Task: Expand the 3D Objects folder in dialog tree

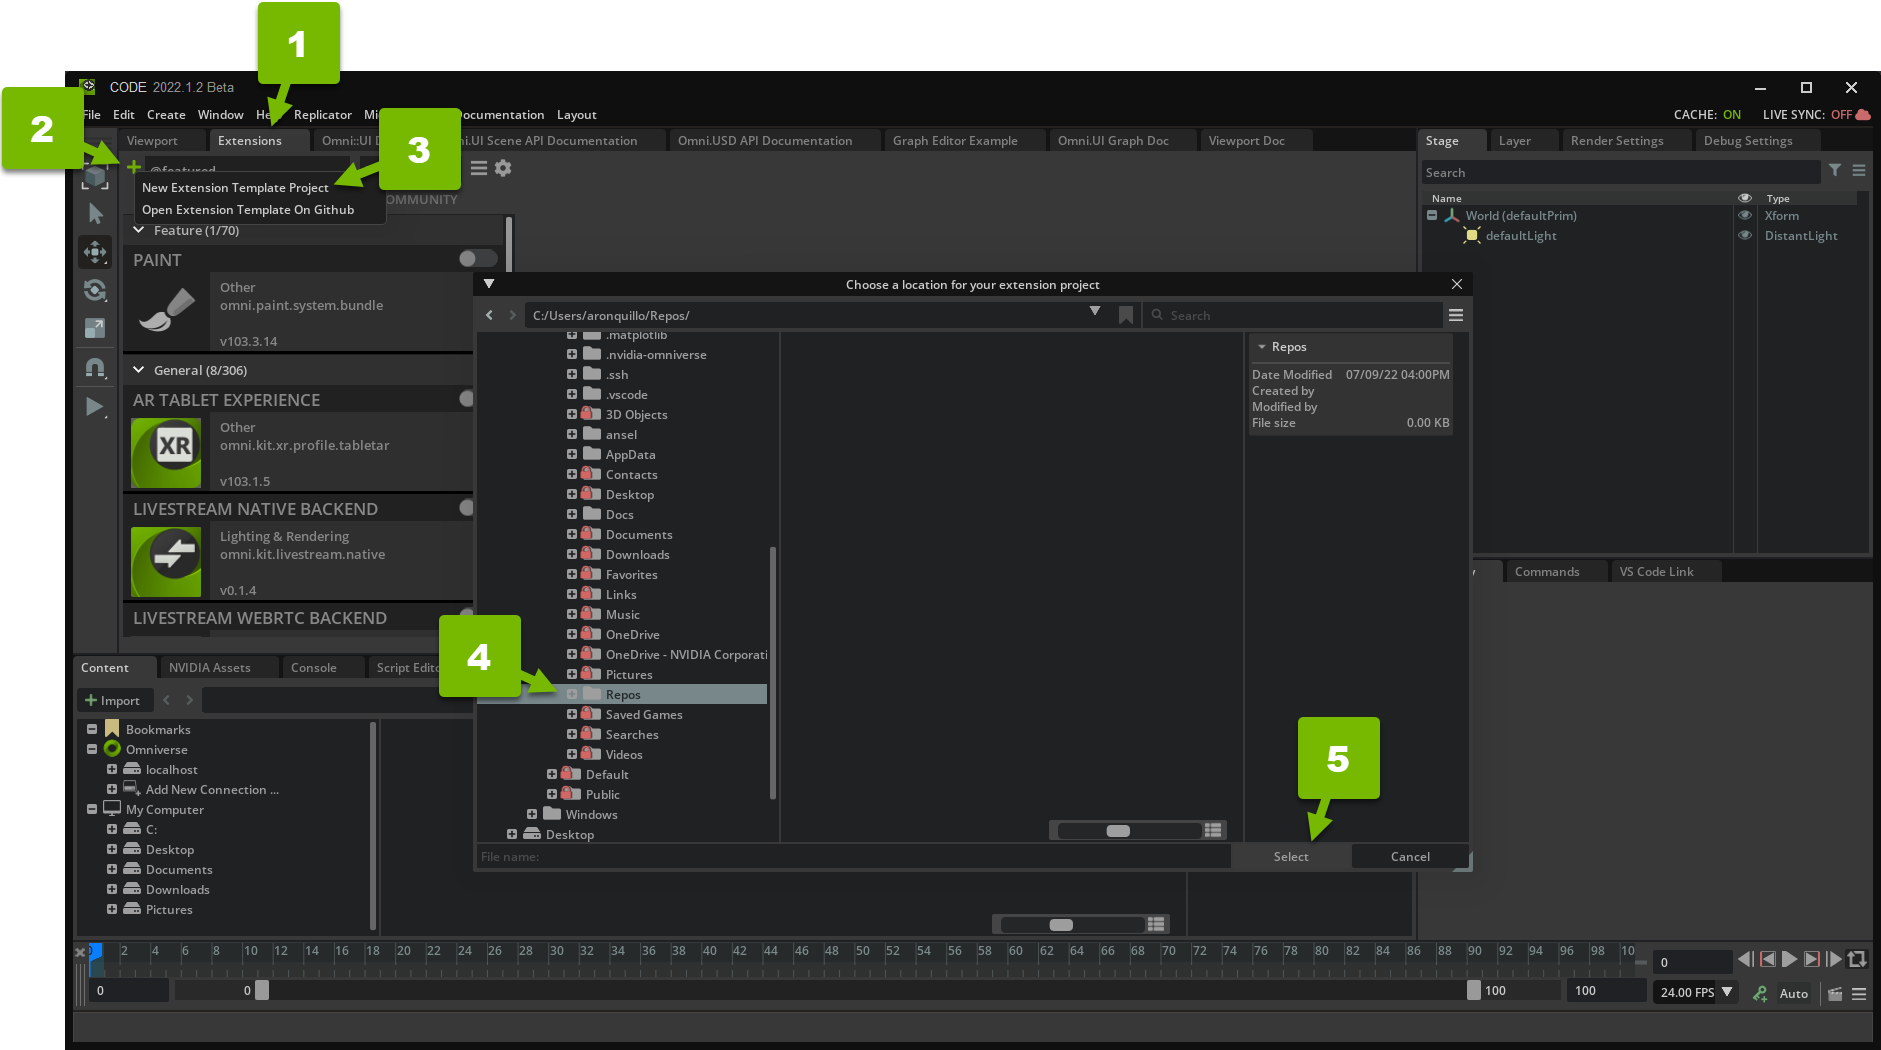Action: tap(572, 414)
